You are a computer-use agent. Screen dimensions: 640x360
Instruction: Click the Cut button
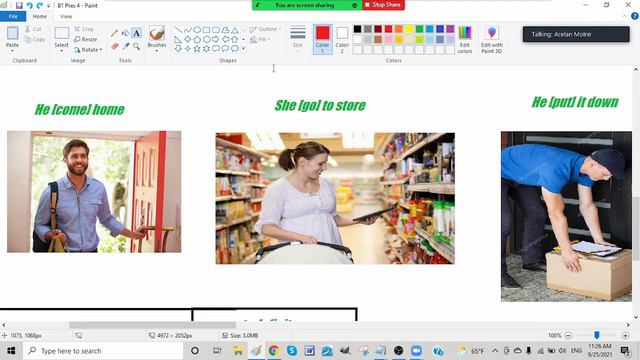[33, 29]
